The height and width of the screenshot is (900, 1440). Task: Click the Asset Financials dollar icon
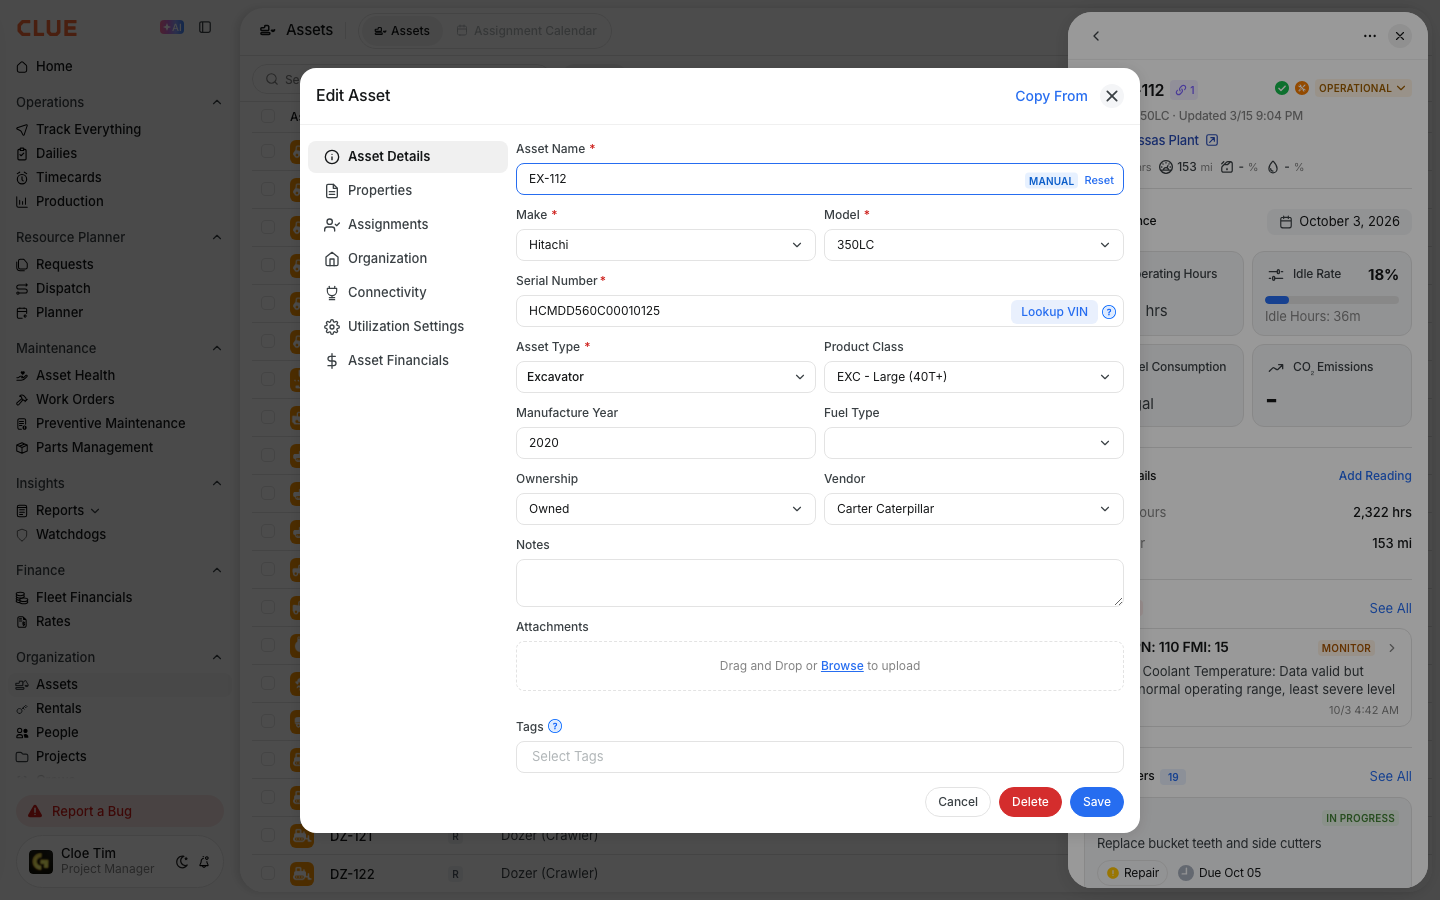click(332, 361)
